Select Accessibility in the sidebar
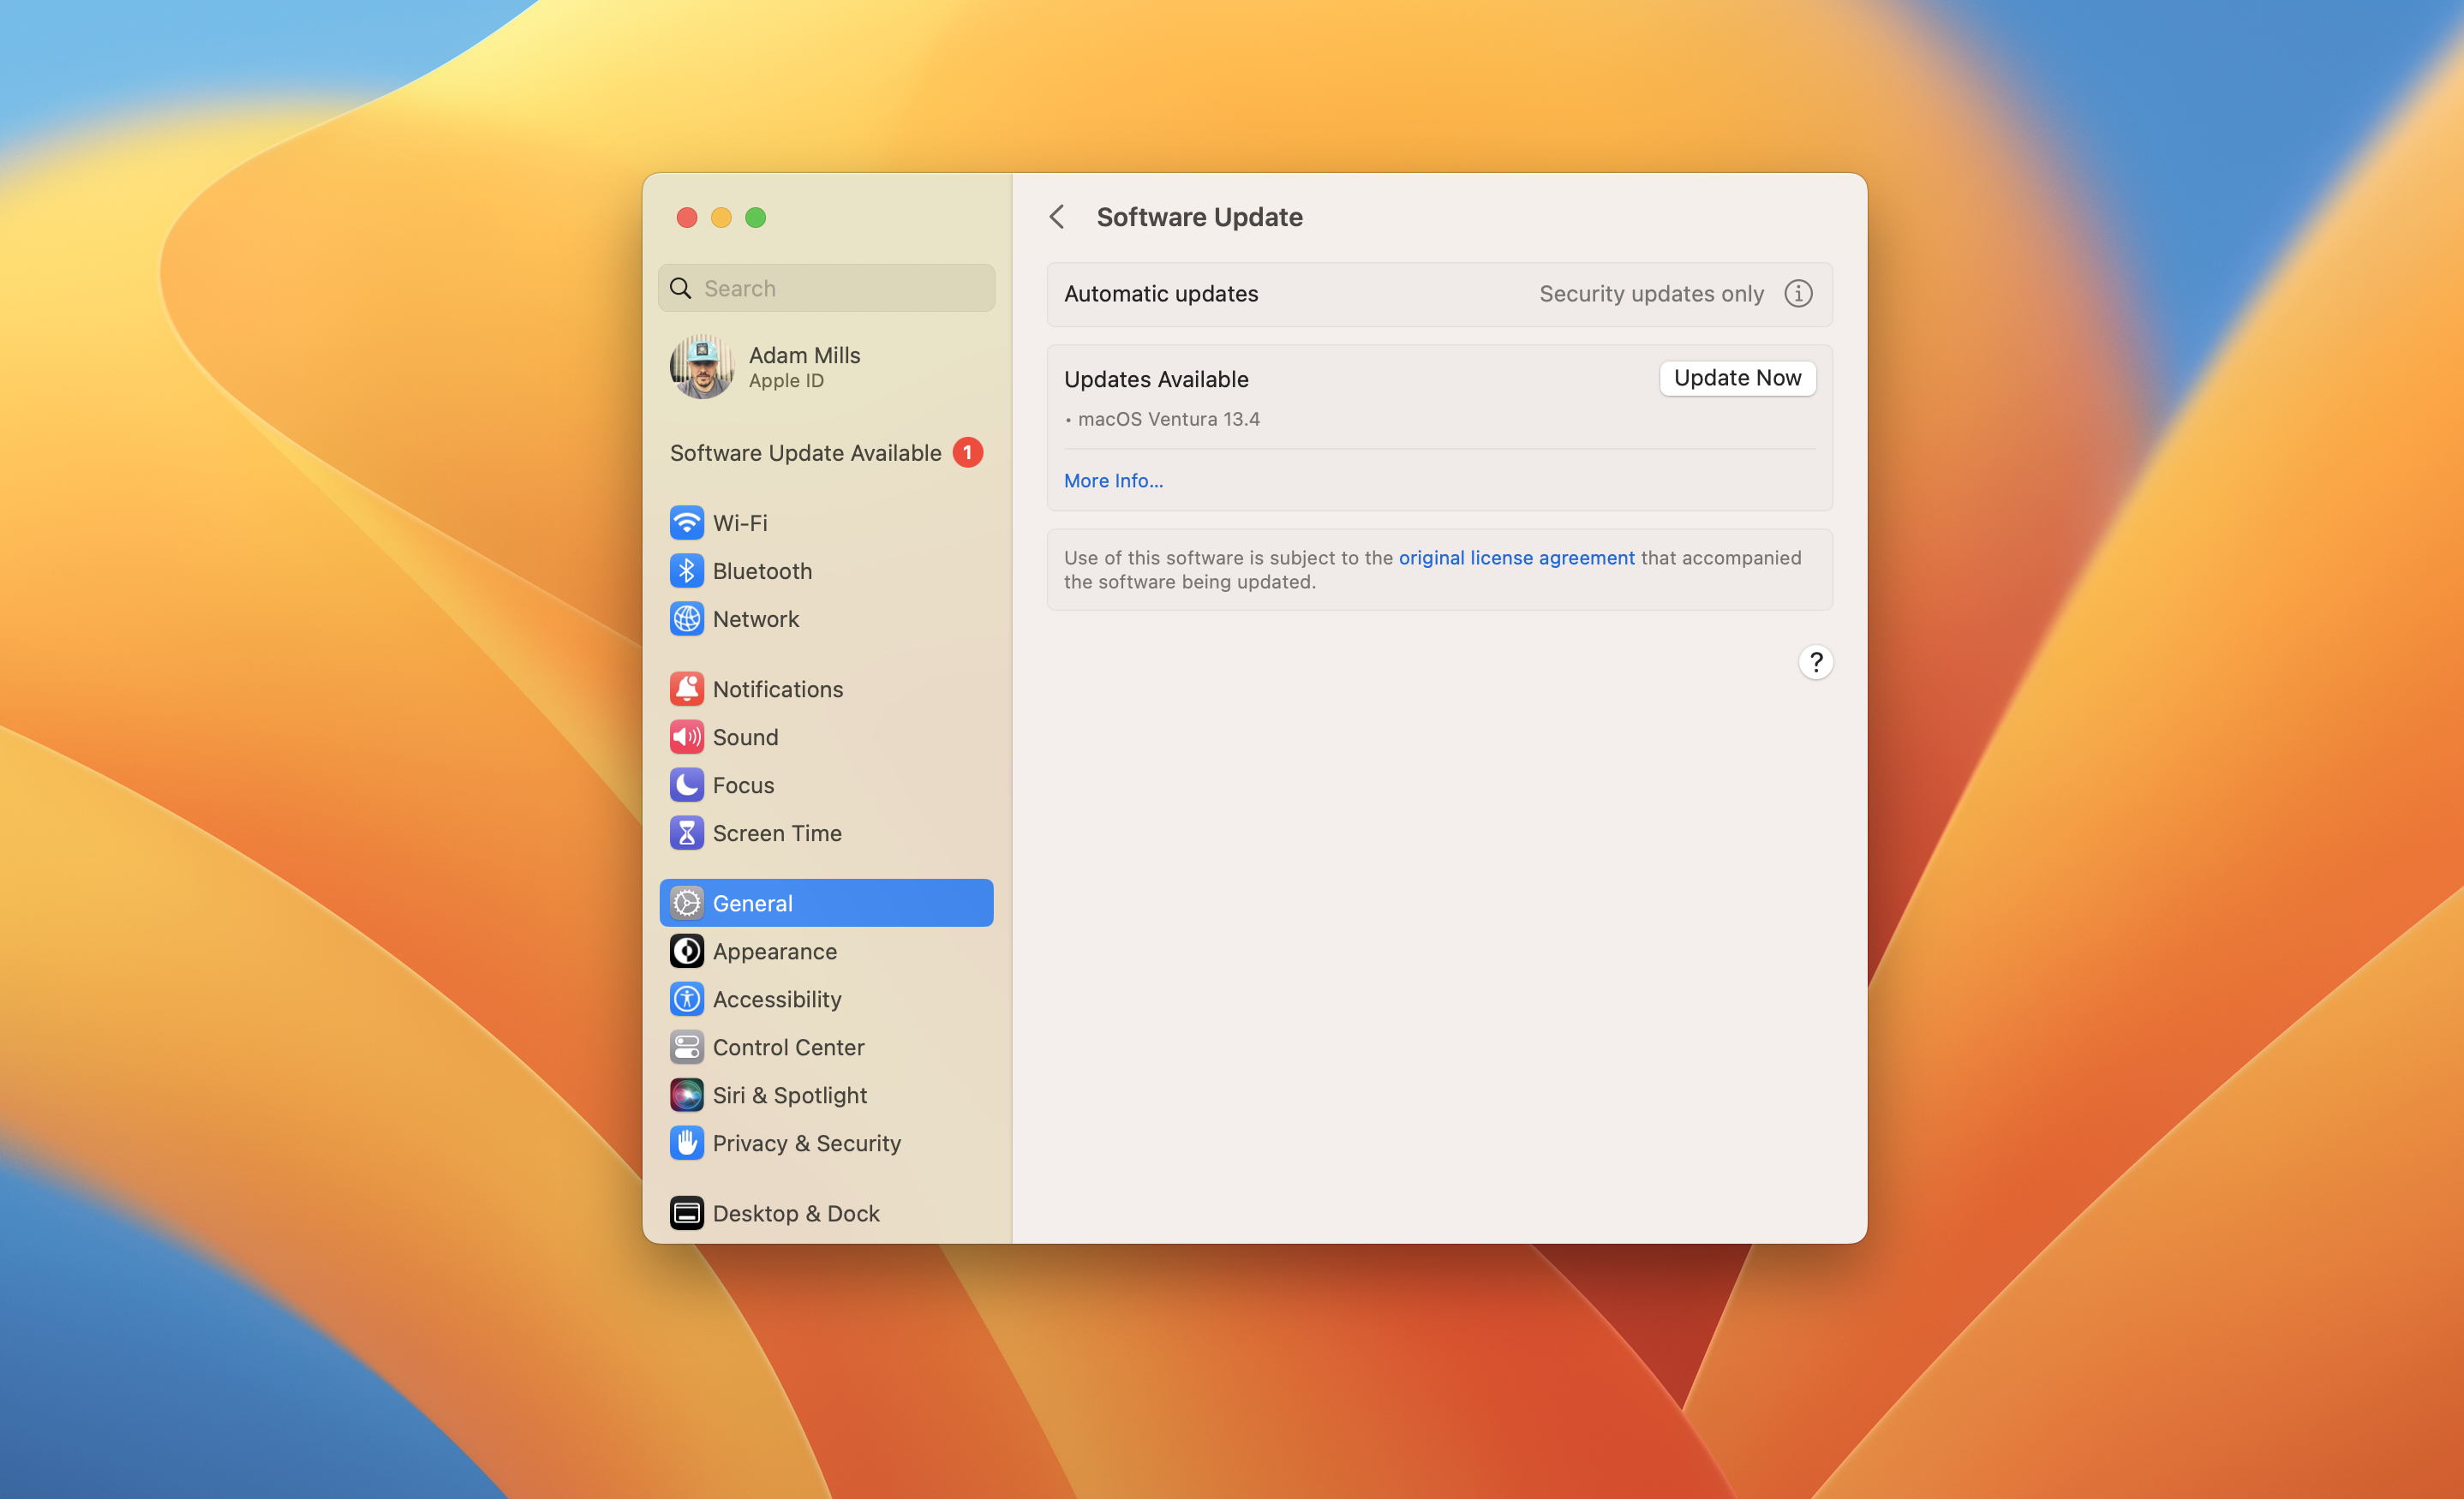This screenshot has height=1499, width=2464. pos(776,999)
